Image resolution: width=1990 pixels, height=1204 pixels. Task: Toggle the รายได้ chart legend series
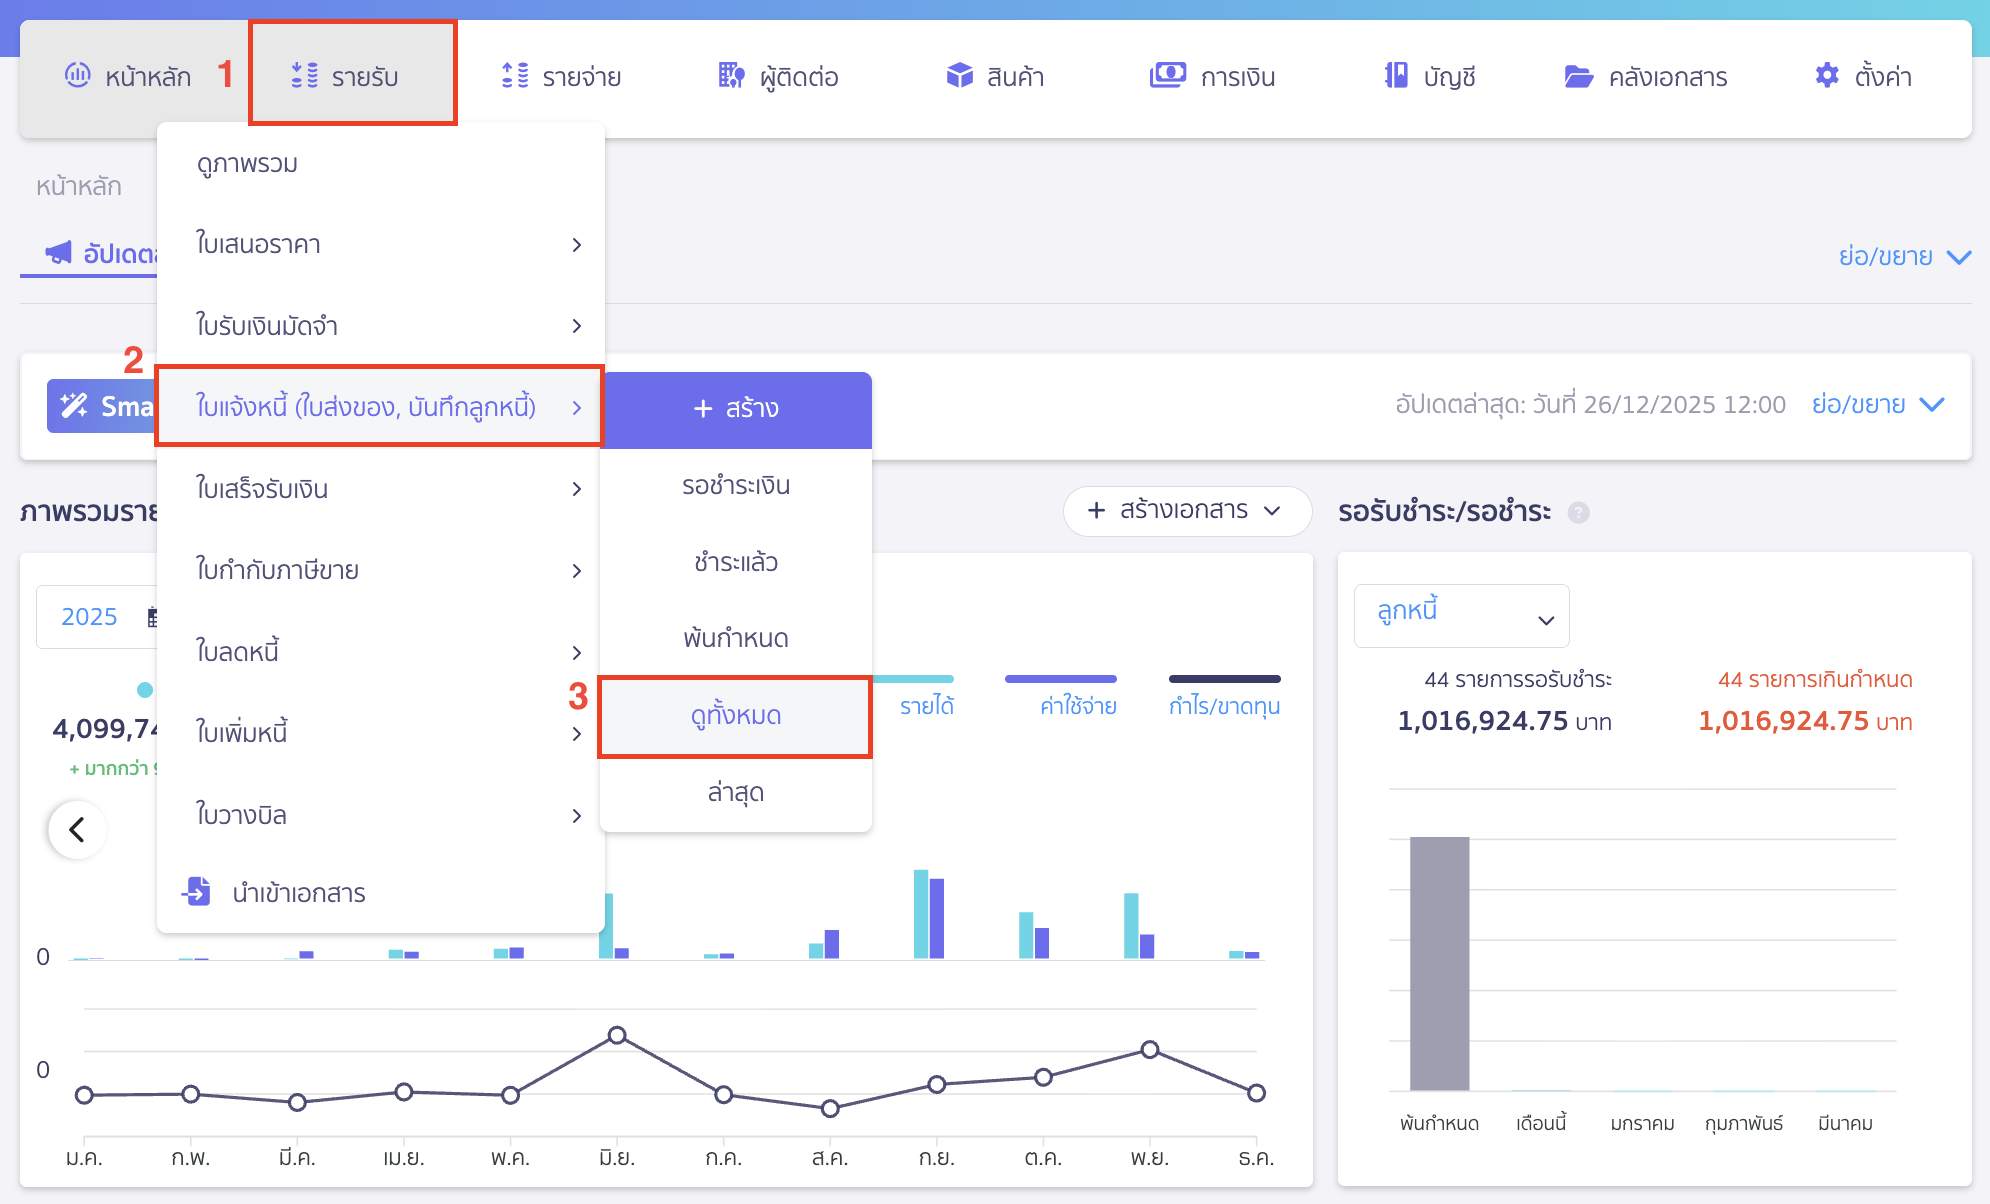926,706
